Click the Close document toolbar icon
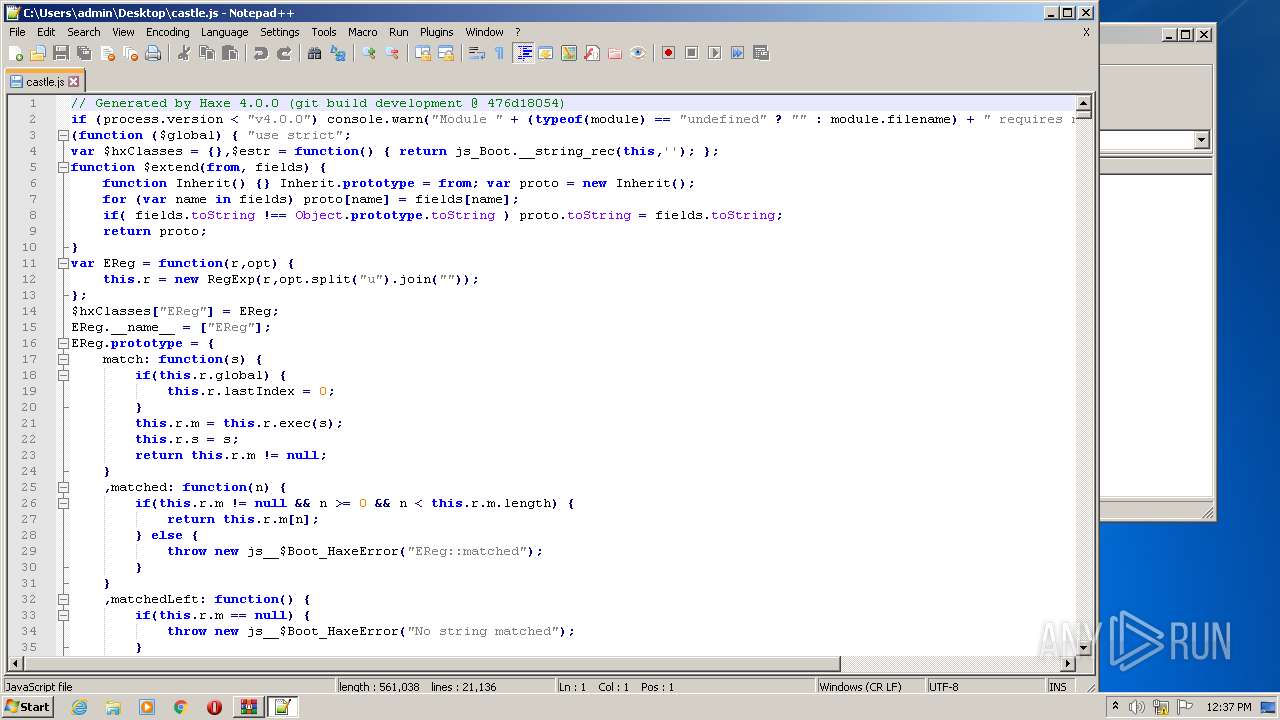 (107, 53)
